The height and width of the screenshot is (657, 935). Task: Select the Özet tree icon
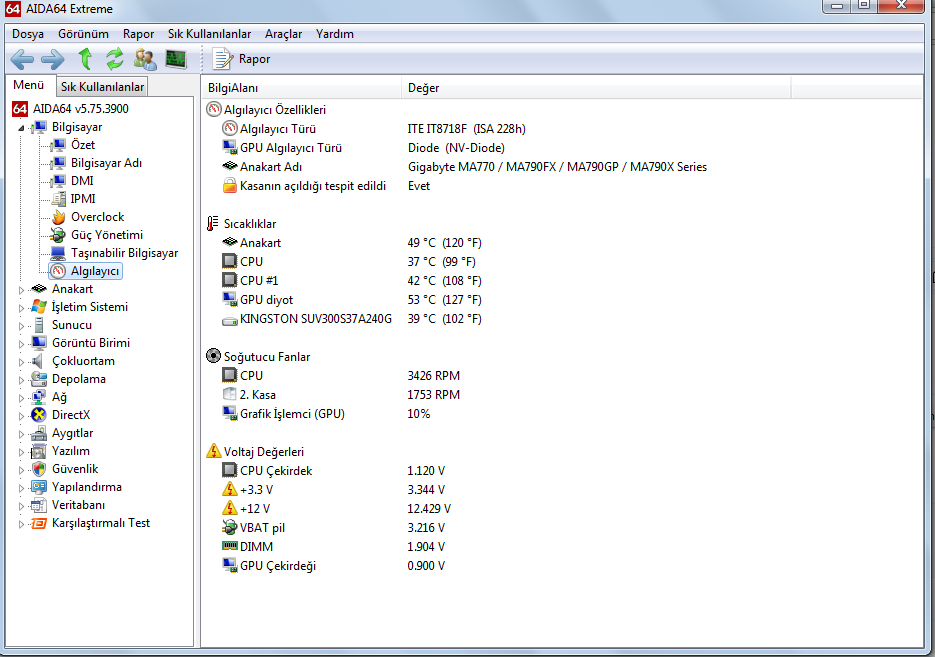[x=58, y=145]
